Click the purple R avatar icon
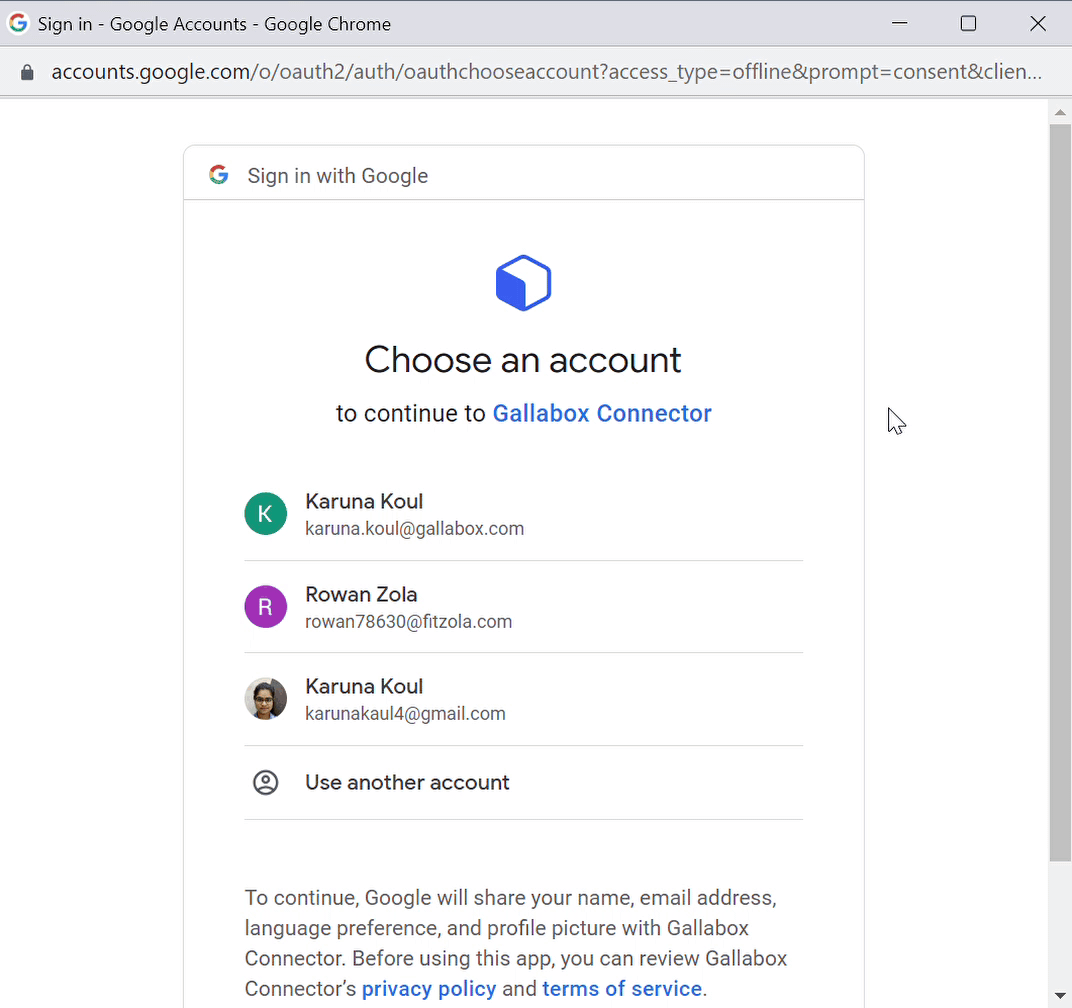Screen dimensions: 1072x1008 click(x=265, y=607)
